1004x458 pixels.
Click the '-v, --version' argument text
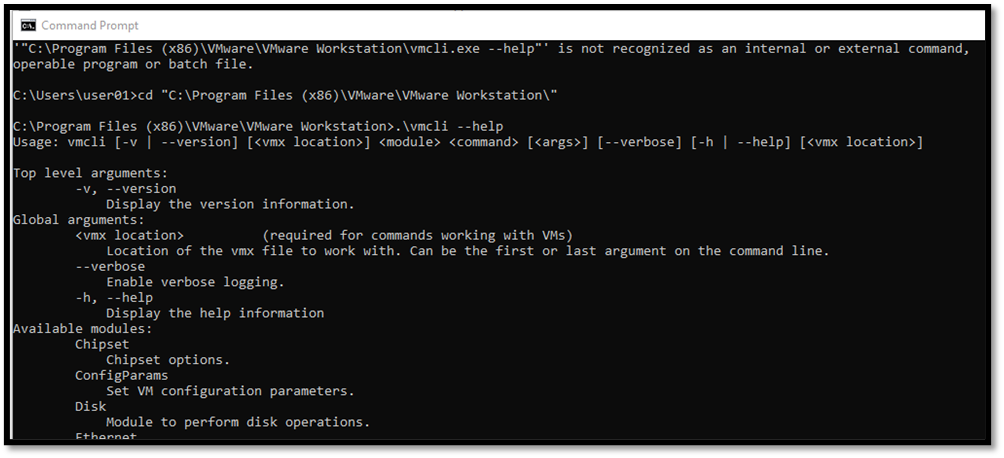pos(125,188)
